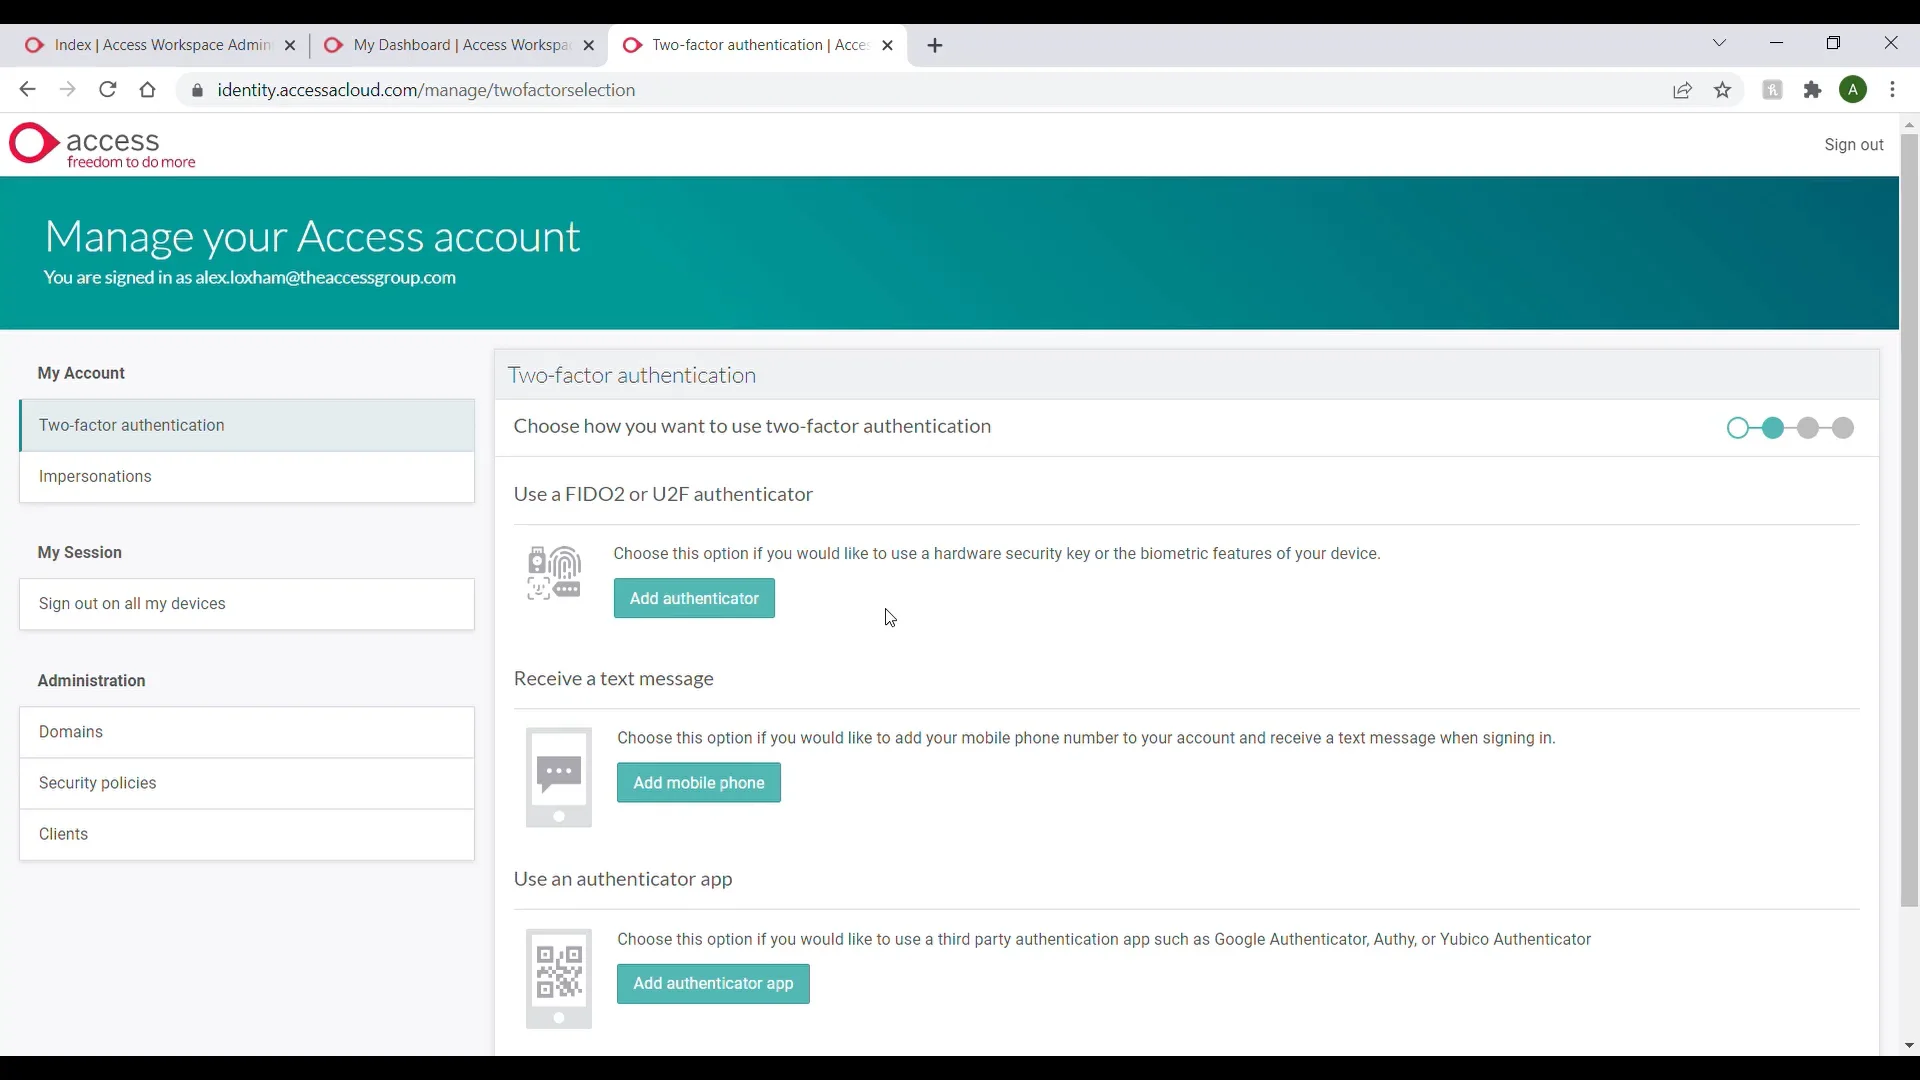1920x1080 pixels.
Task: Click the share page icon
Action: point(1682,90)
